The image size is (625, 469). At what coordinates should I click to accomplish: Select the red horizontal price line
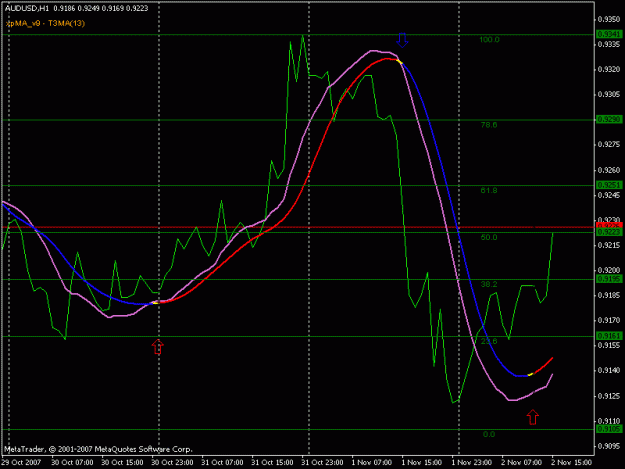[x=298, y=227]
